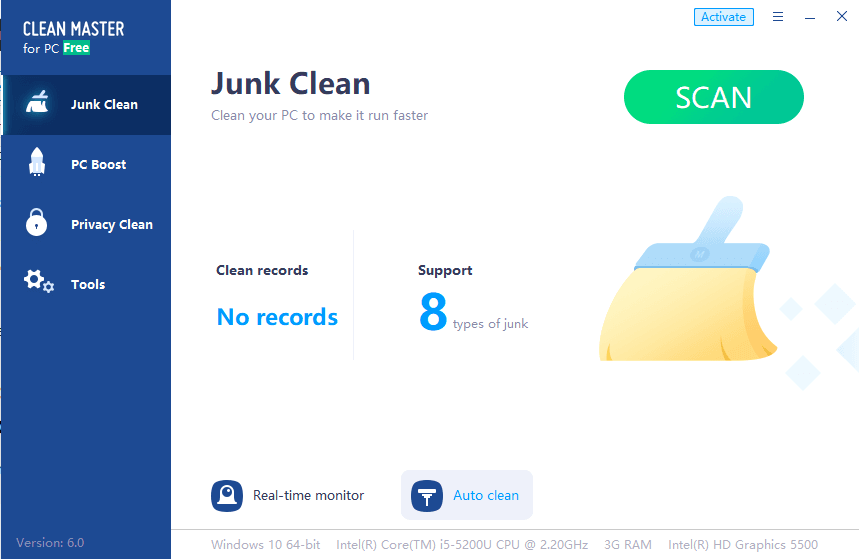Toggle the Auto clean option label
The width and height of the screenshot is (859, 559).
click(486, 495)
